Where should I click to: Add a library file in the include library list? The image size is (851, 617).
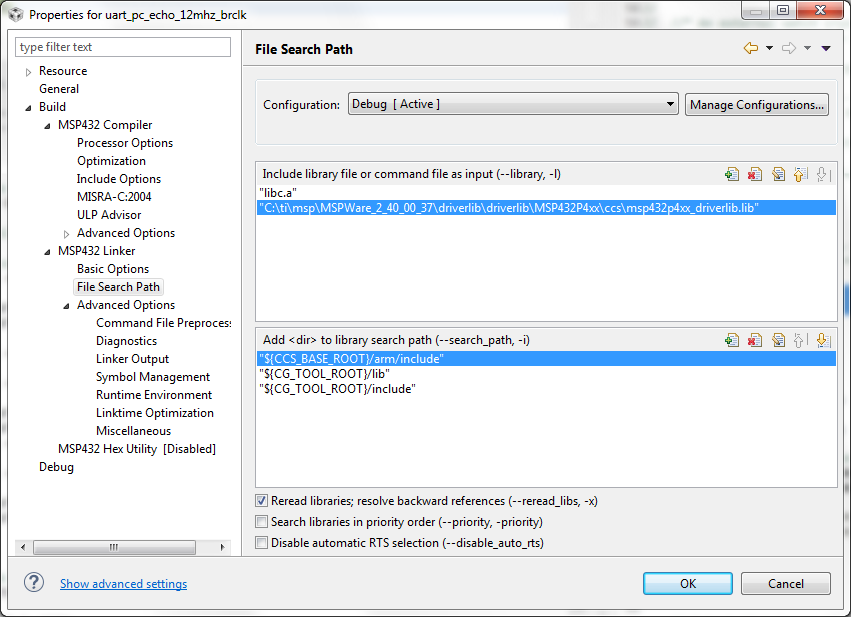point(732,174)
